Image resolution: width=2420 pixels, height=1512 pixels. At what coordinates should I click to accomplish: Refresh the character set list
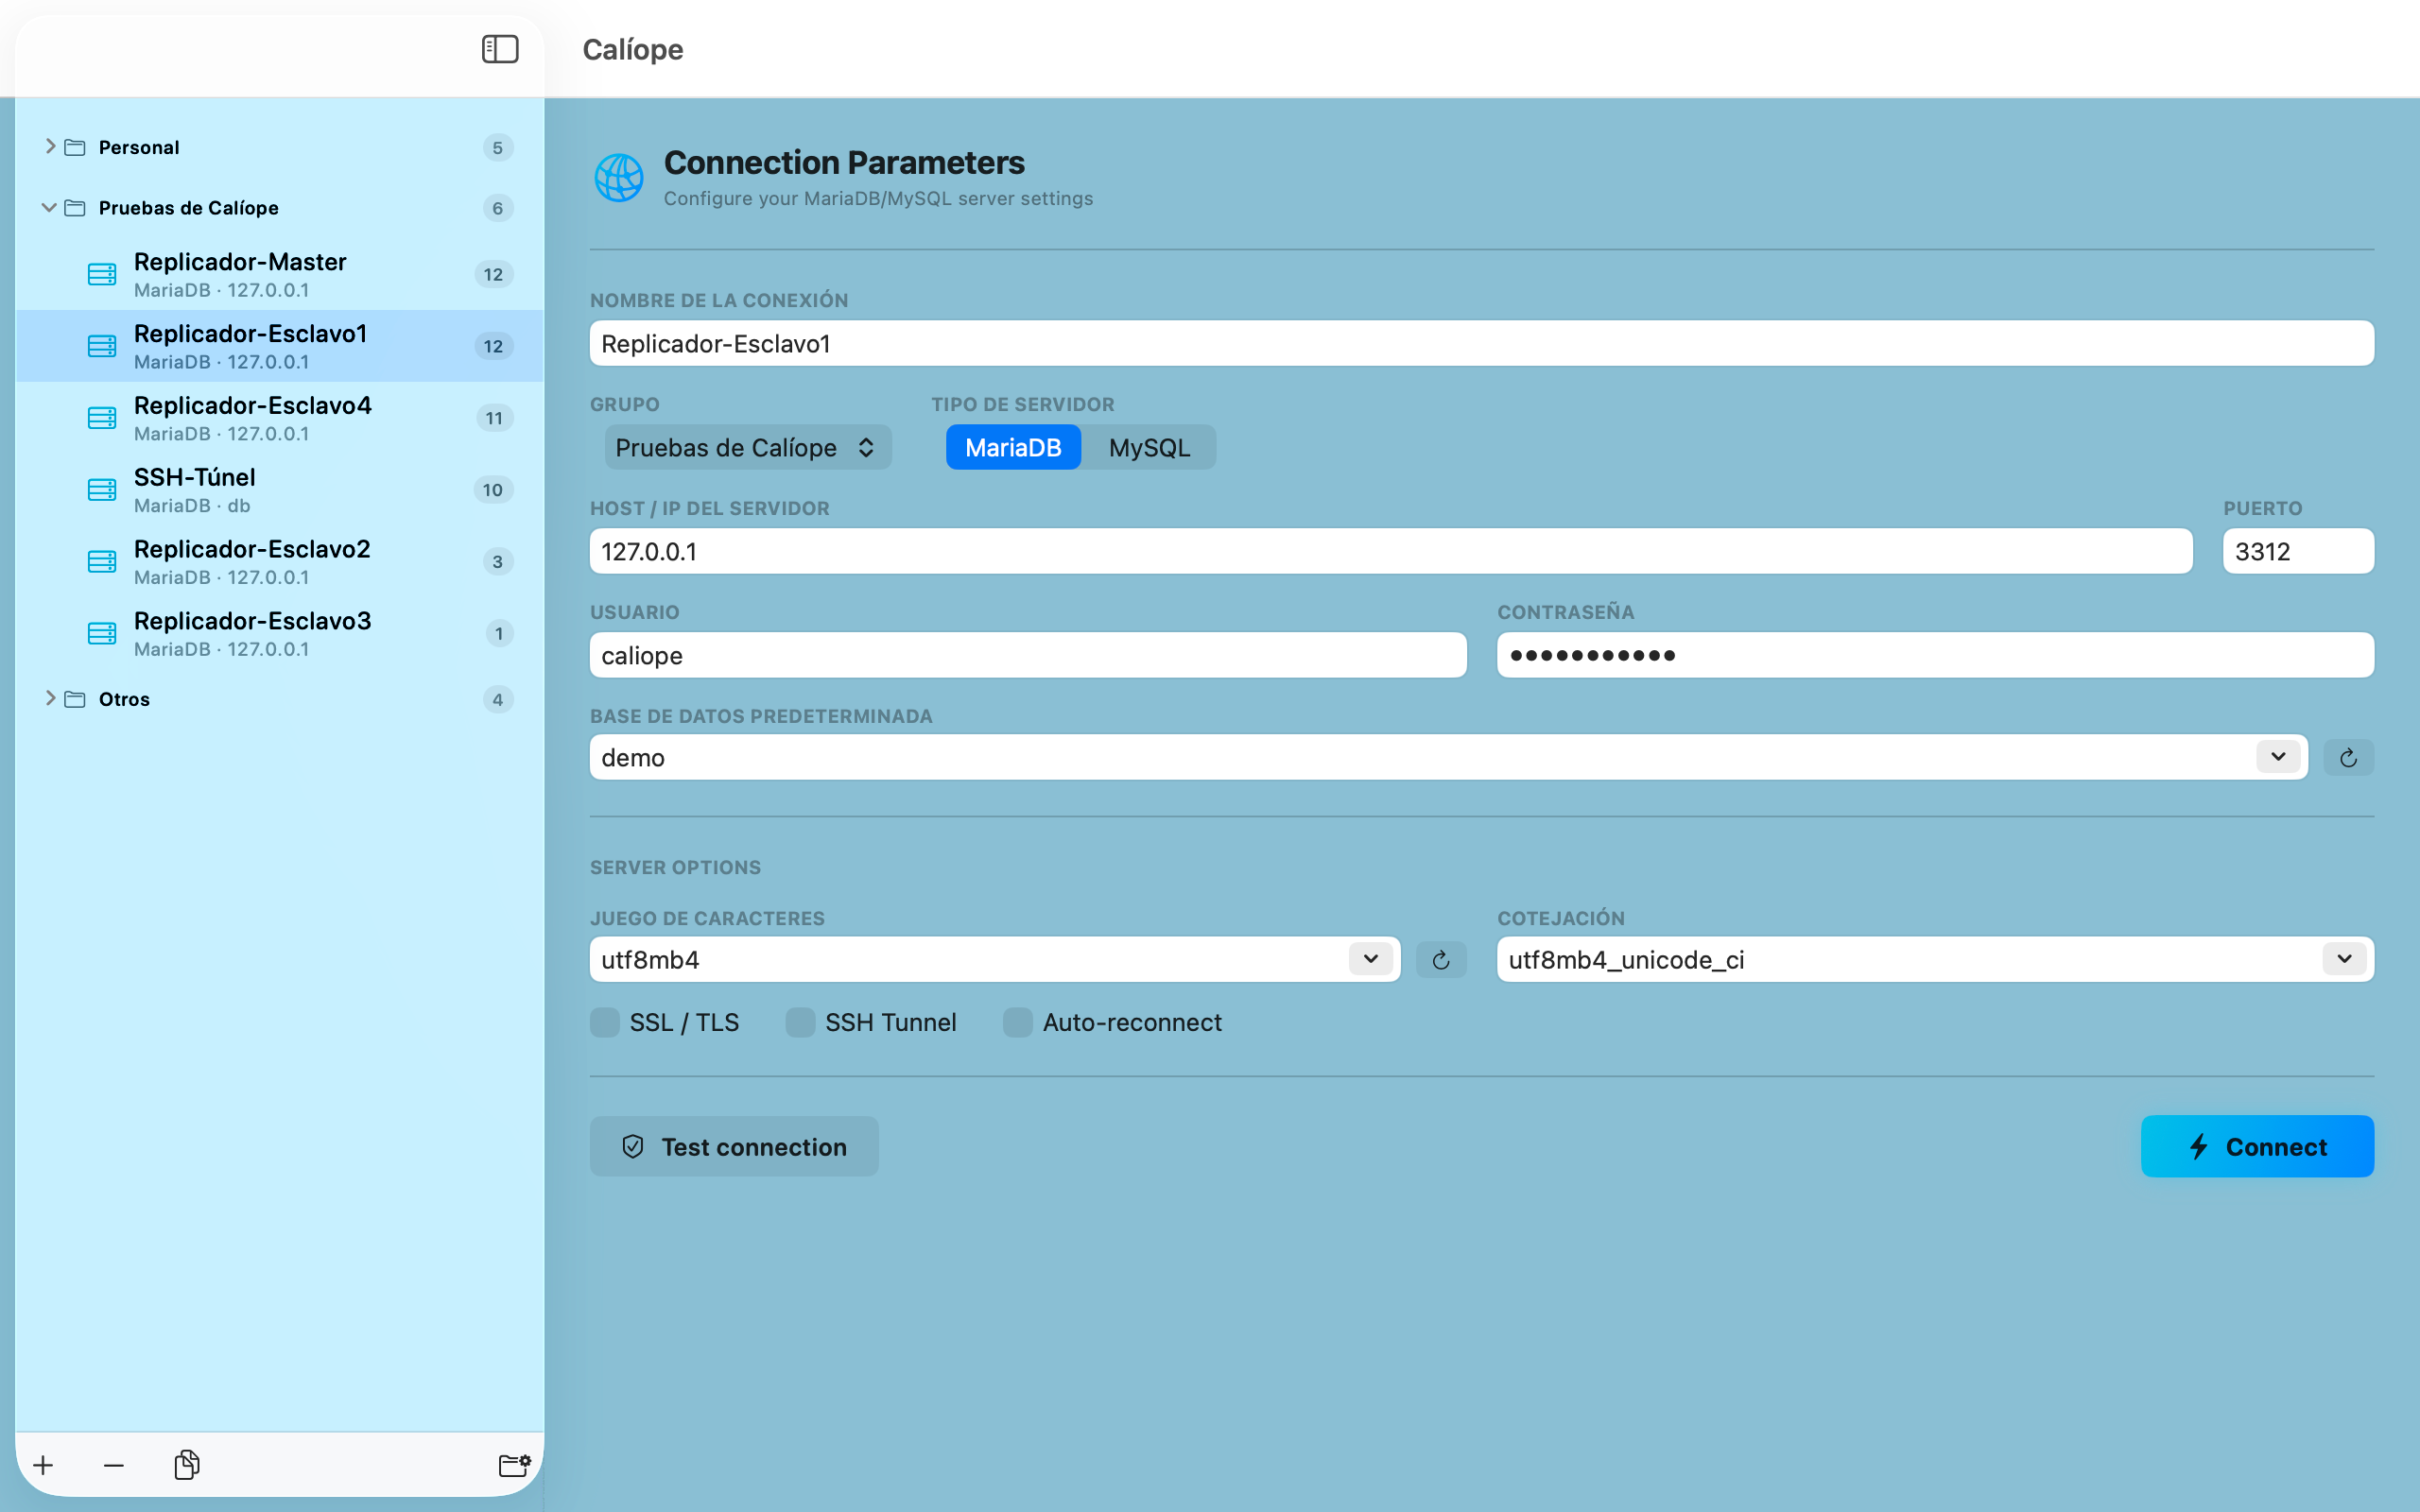point(1441,960)
